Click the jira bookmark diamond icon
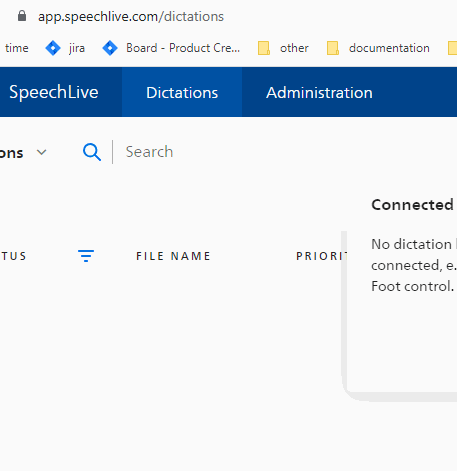457x471 pixels. [x=53, y=48]
